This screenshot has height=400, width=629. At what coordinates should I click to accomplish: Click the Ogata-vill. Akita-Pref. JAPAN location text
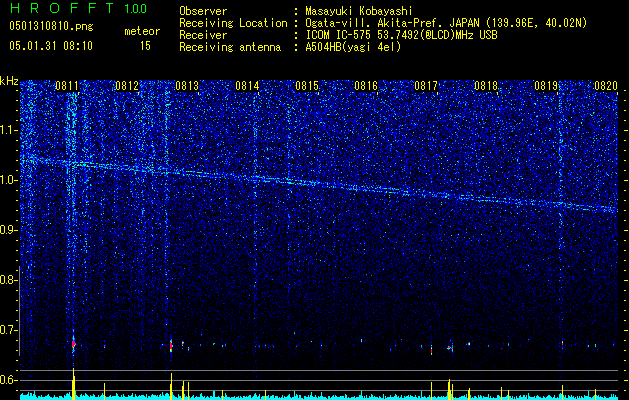point(446,23)
